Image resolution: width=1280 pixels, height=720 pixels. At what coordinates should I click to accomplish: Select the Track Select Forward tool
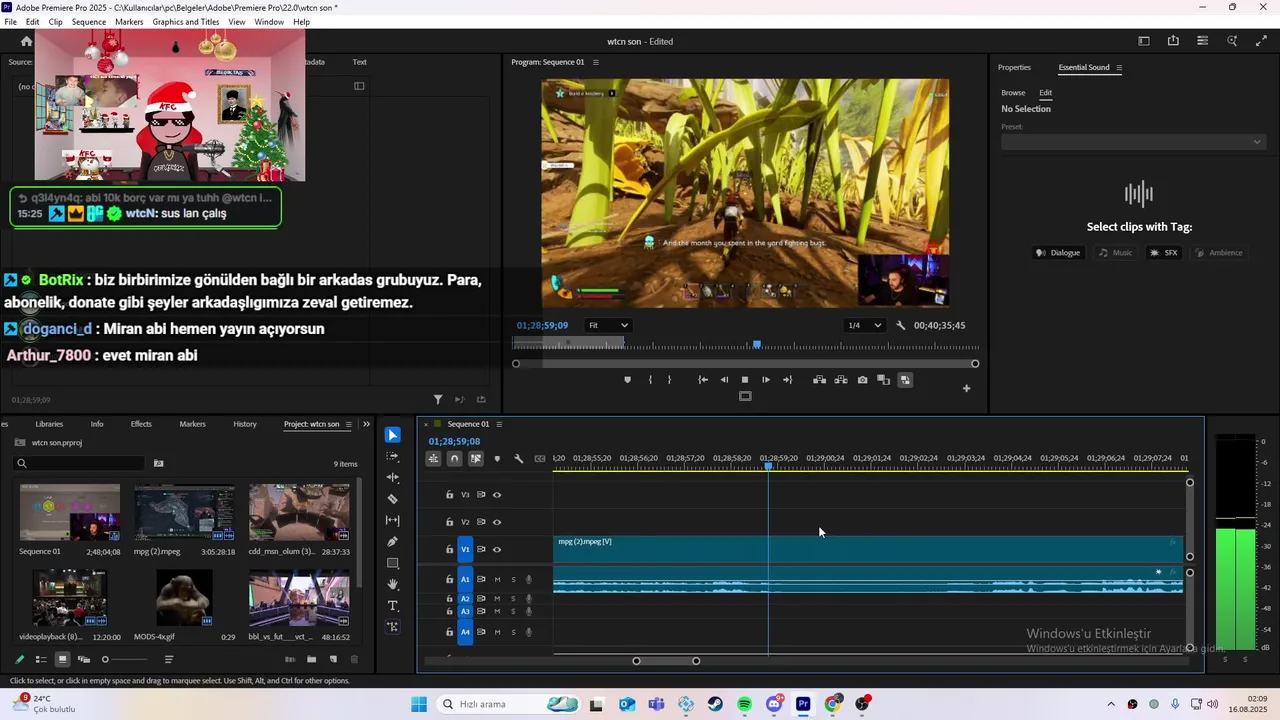(393, 456)
